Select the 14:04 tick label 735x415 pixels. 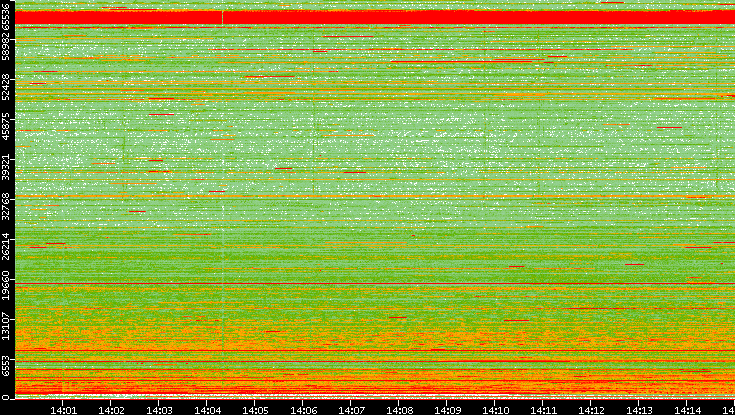pyautogui.click(x=207, y=410)
